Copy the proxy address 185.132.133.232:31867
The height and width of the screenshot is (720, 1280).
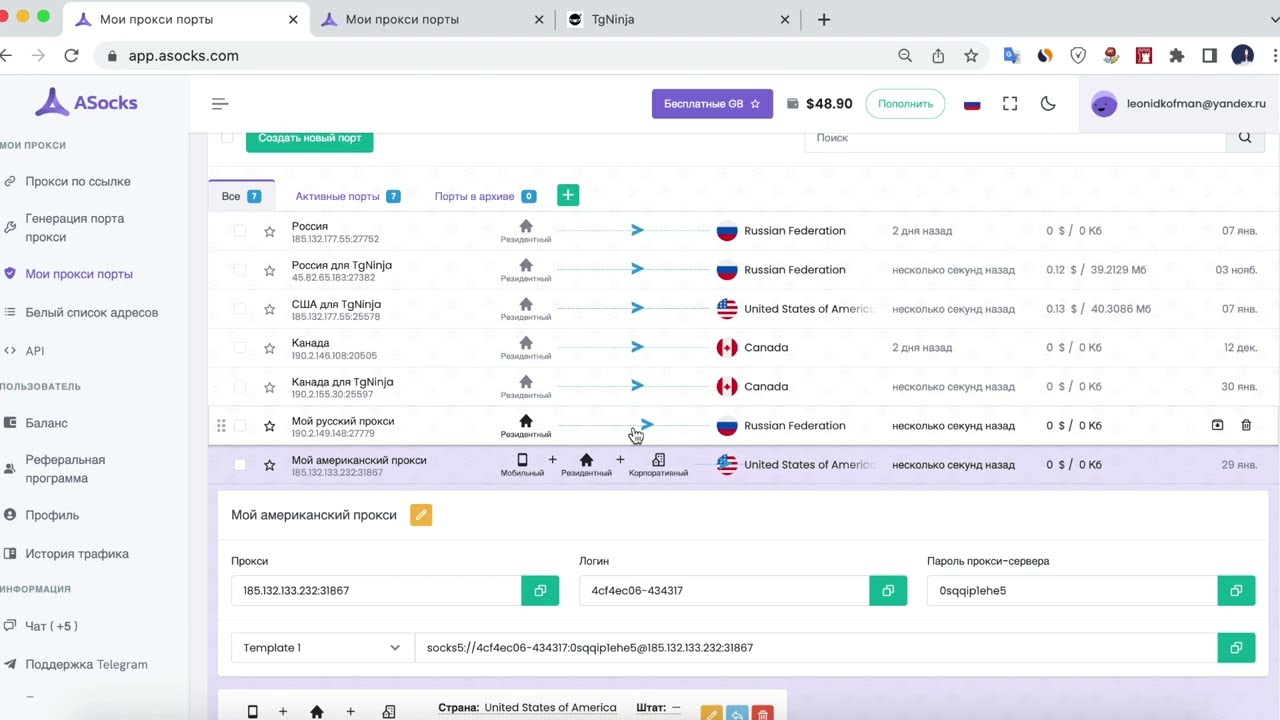[540, 591]
